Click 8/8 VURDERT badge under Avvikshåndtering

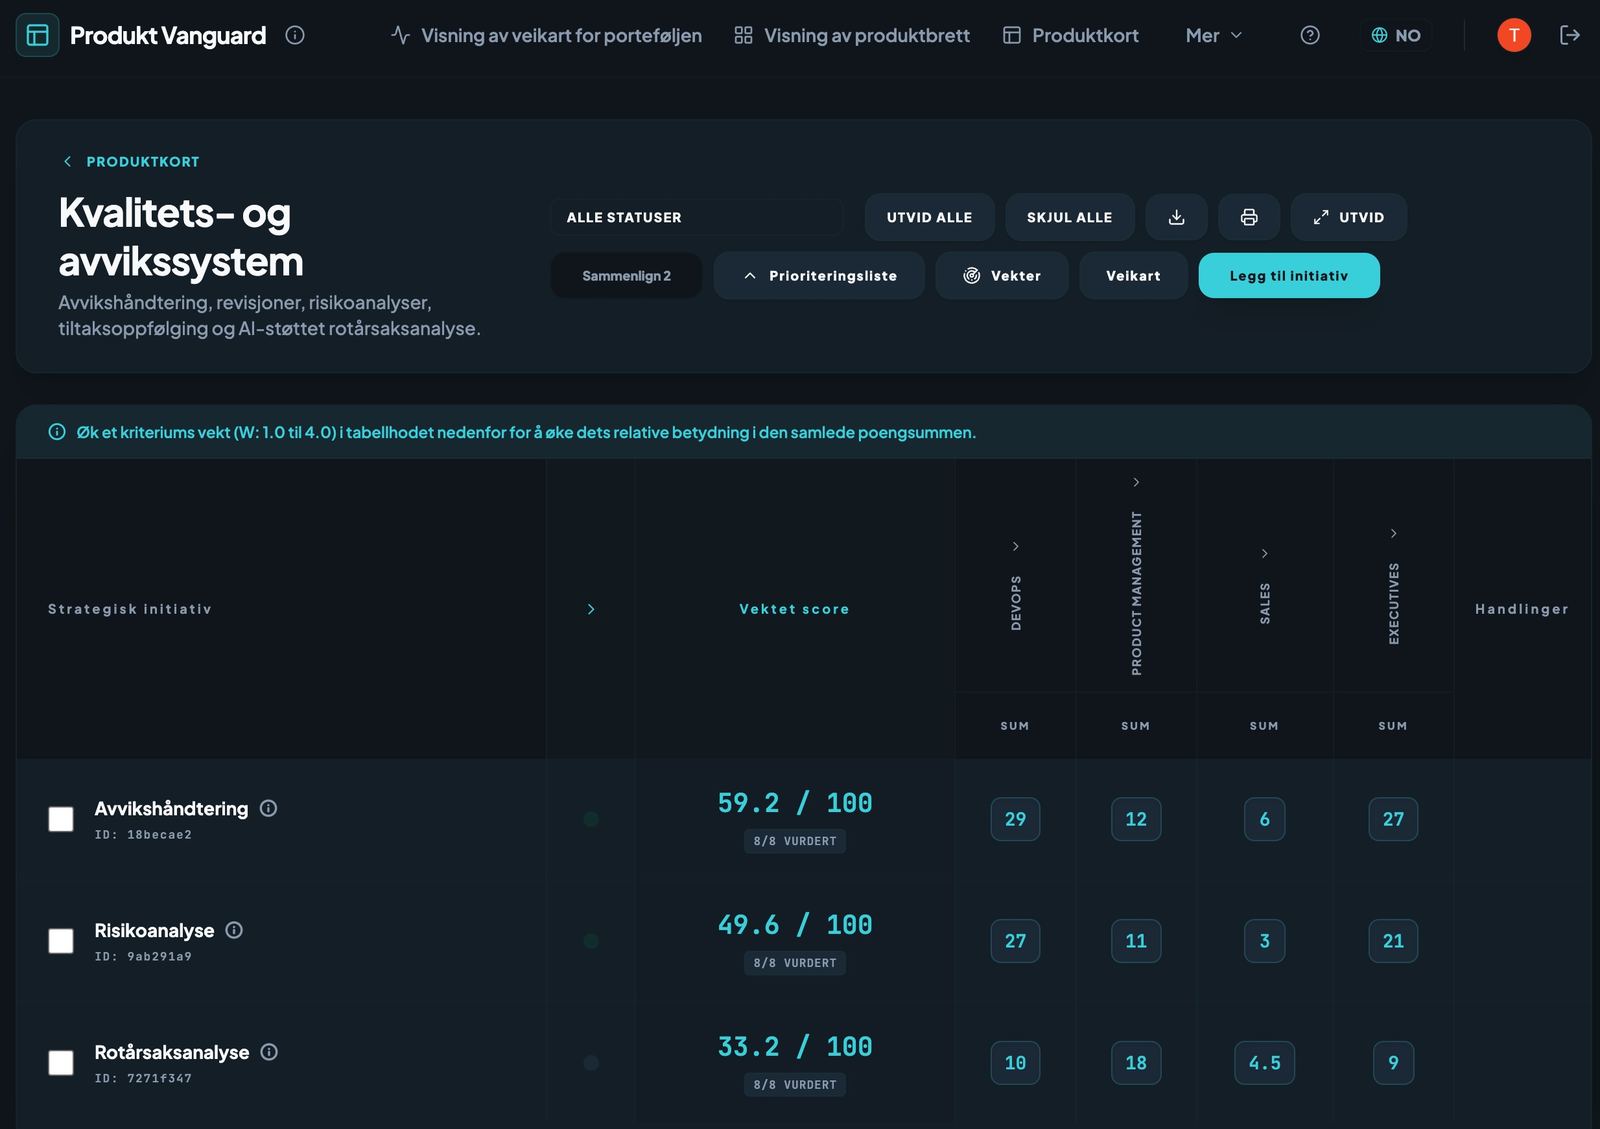pos(795,841)
